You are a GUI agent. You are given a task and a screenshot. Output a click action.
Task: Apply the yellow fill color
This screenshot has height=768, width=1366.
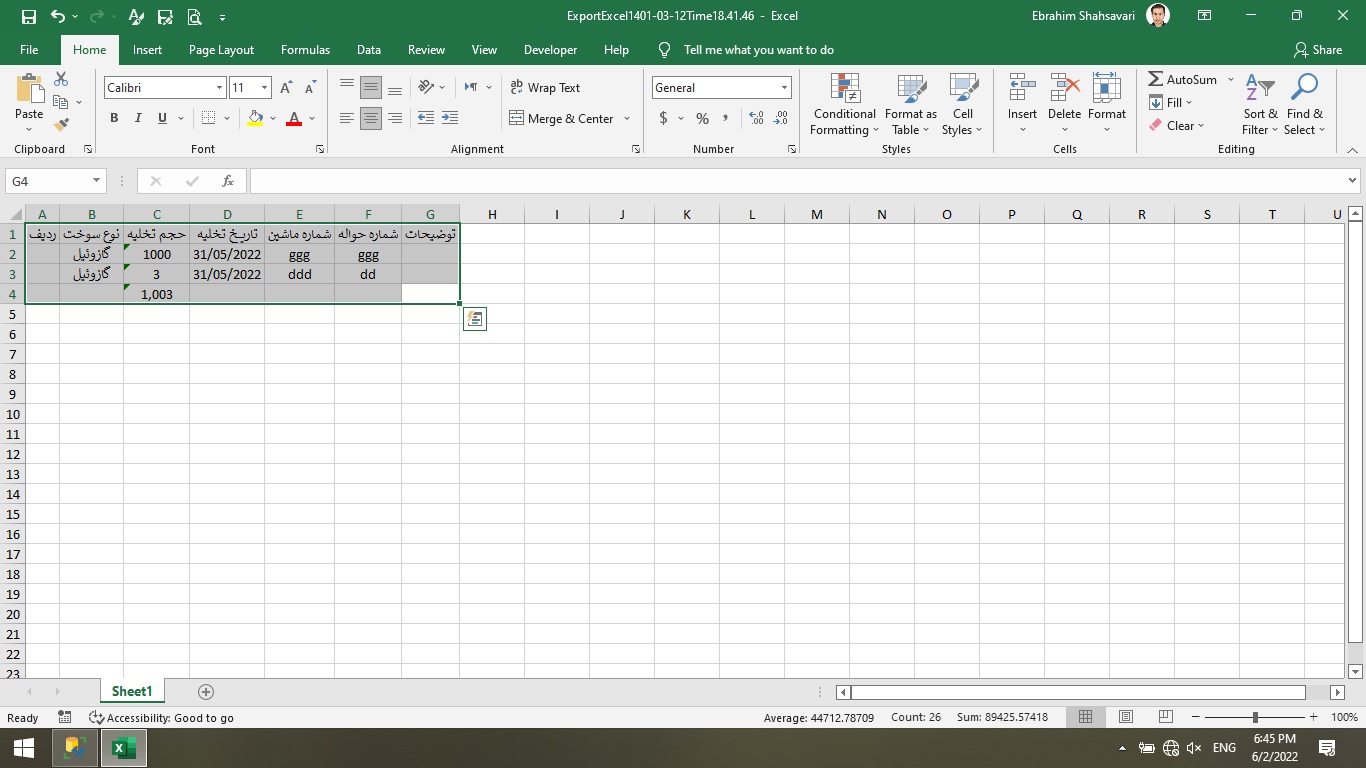tap(255, 118)
